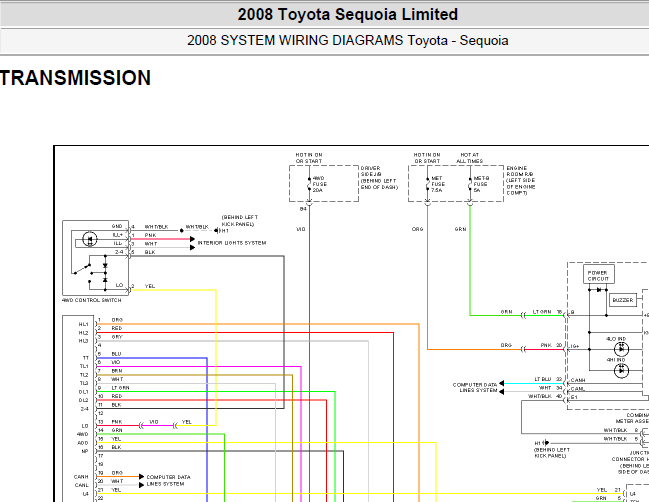649x502 pixels.
Task: Click the 'DRIVER SIDE J/B' description
Action: pos(379,178)
